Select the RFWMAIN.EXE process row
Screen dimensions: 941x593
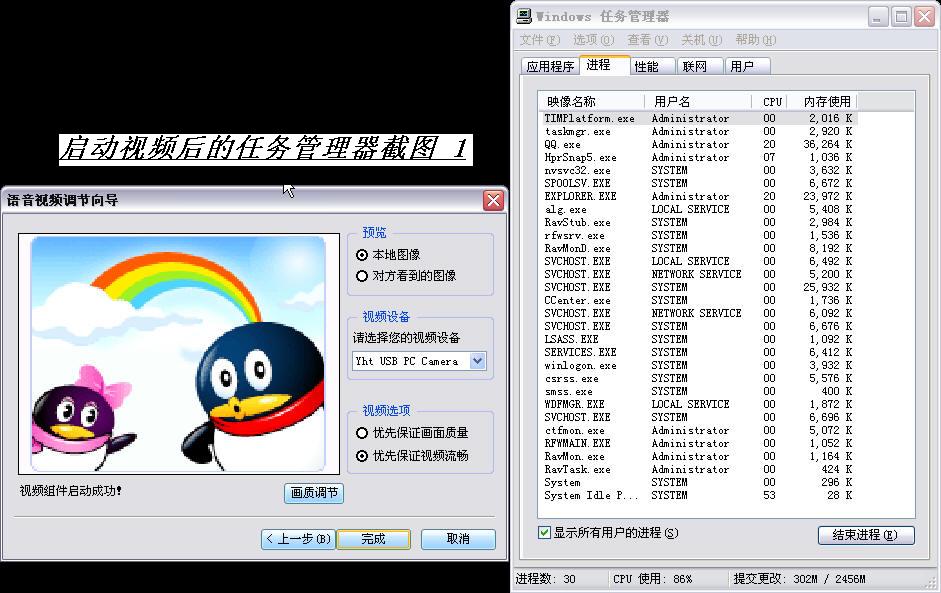click(x=699, y=444)
